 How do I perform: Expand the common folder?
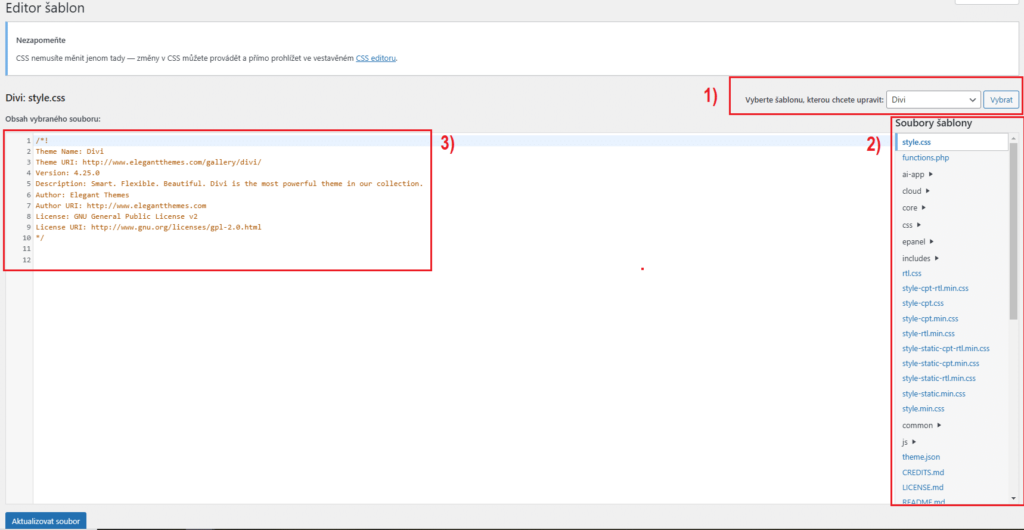pyautogui.click(x=921, y=425)
